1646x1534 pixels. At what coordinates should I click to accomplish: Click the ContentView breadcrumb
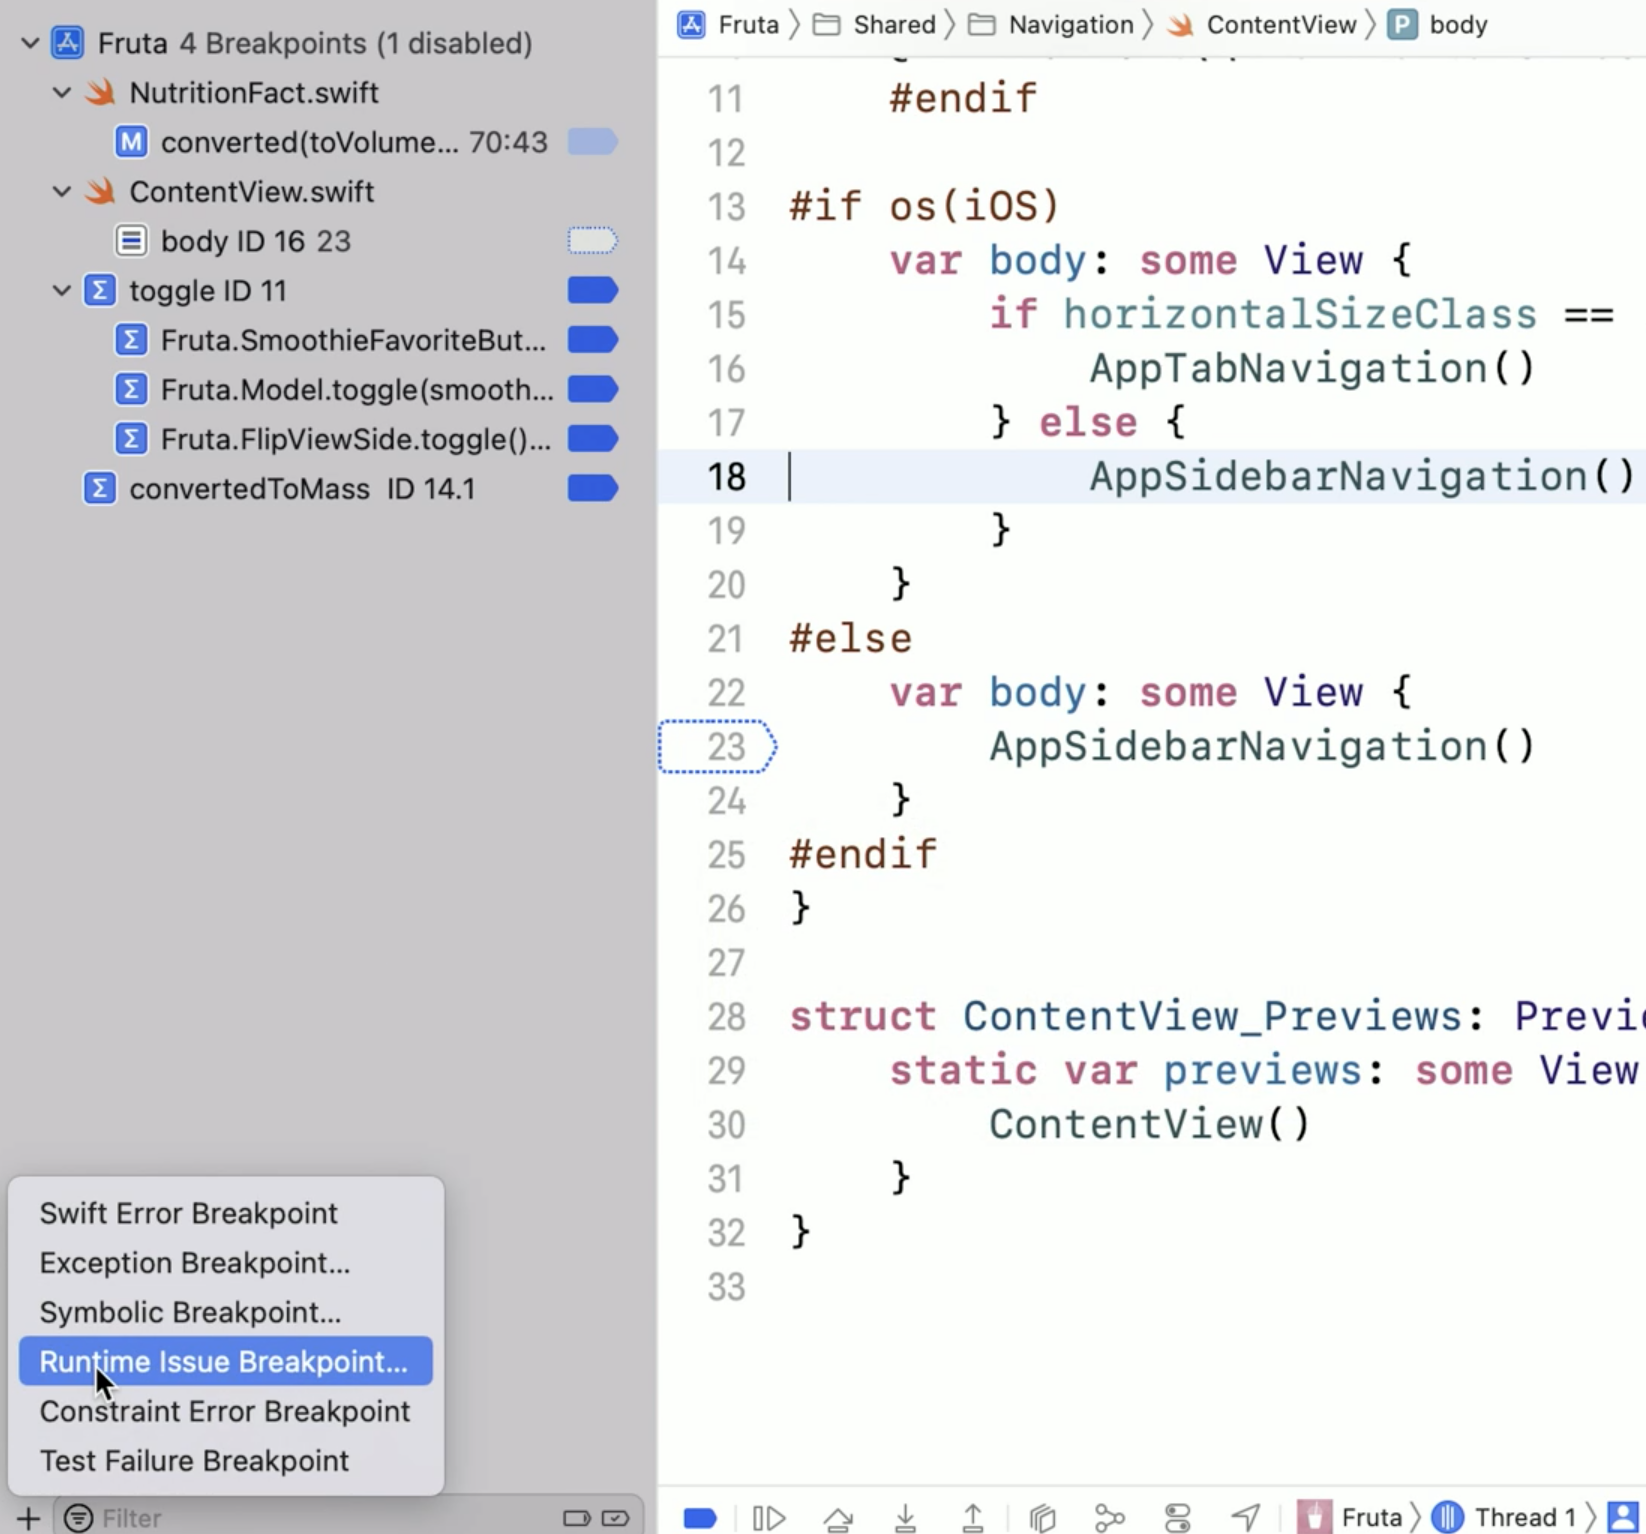click(x=1261, y=24)
